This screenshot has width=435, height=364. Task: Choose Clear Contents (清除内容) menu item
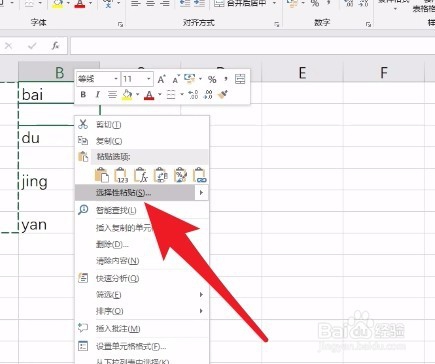pos(142,261)
